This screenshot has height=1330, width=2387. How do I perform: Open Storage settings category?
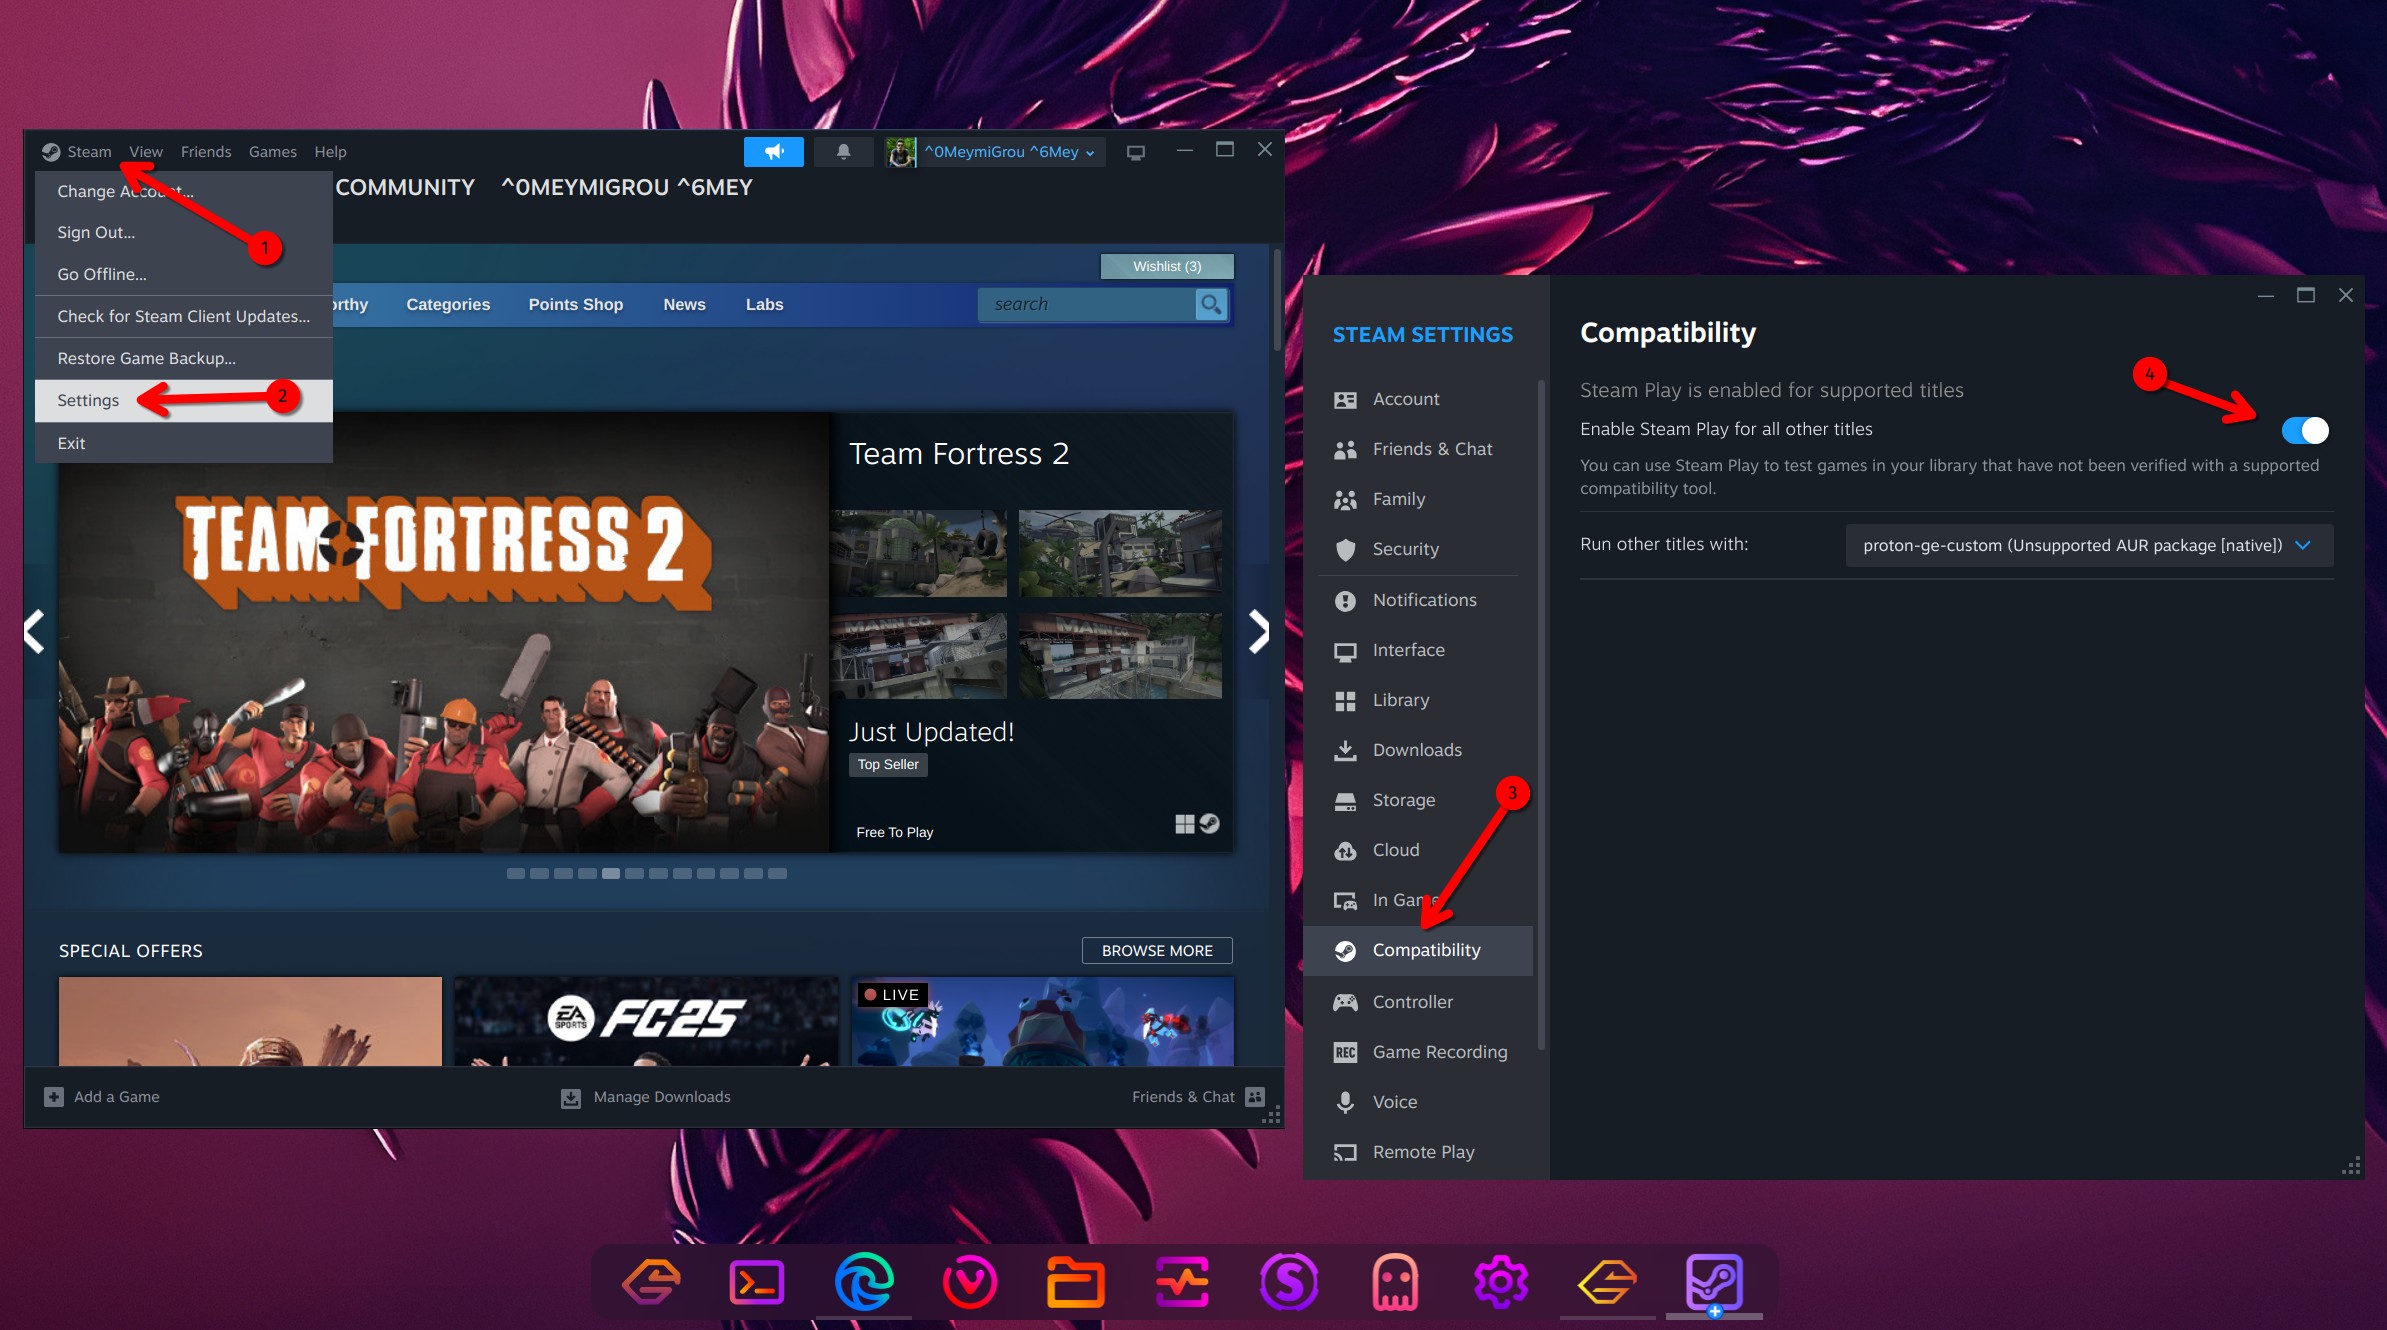tap(1418, 800)
